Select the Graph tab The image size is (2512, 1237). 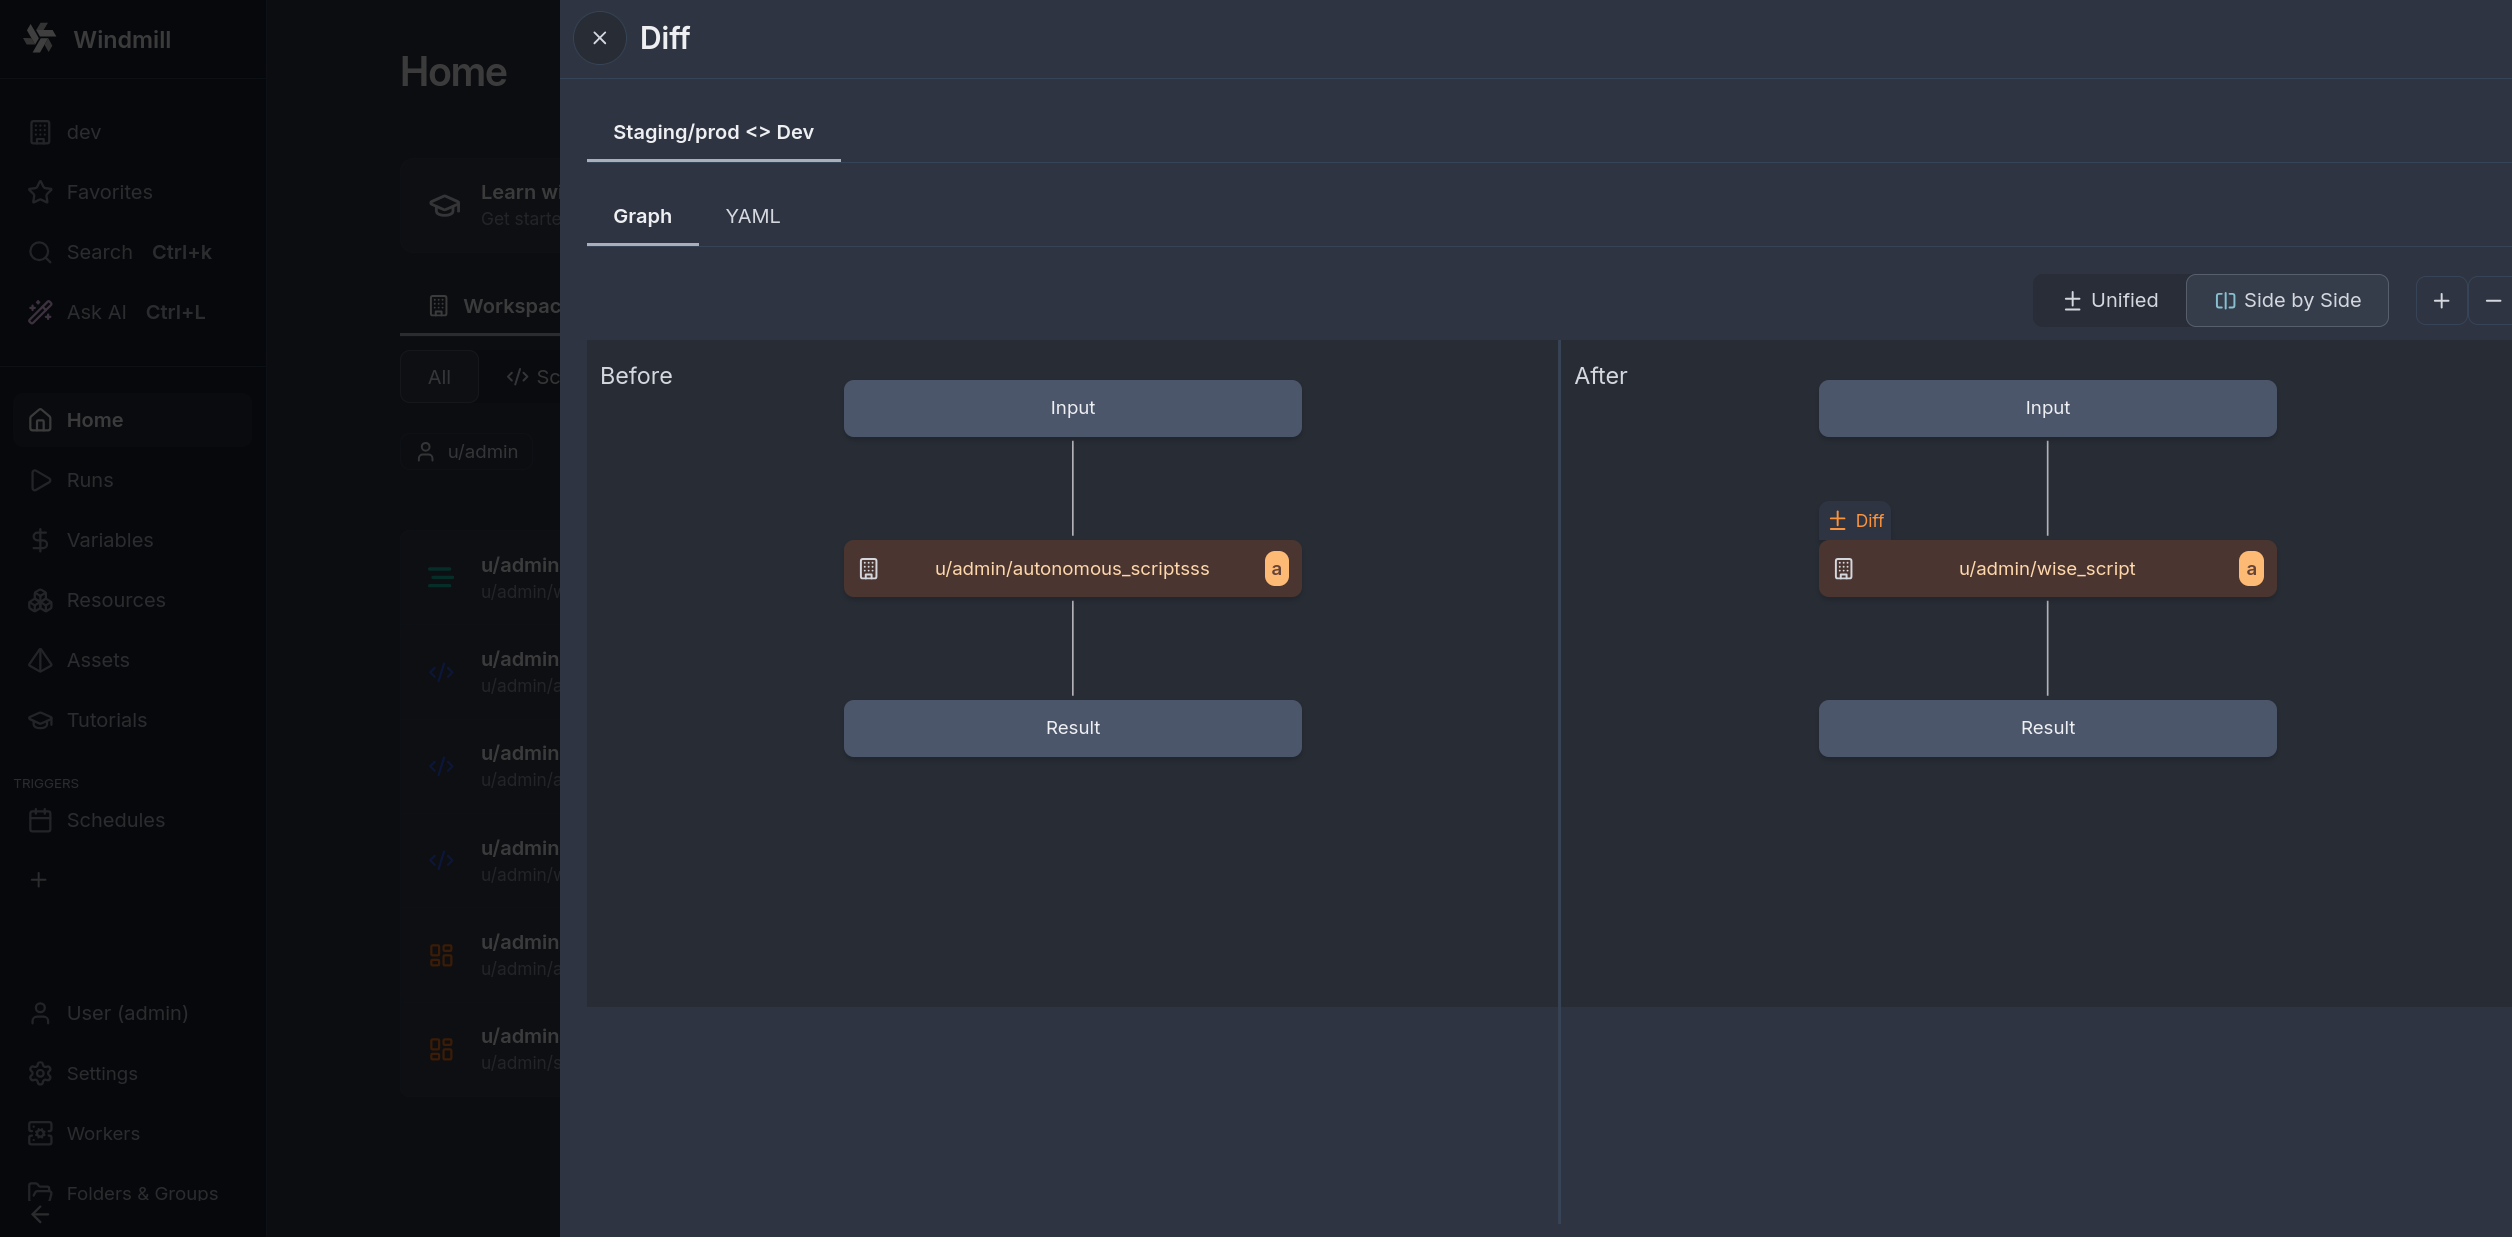click(x=642, y=216)
